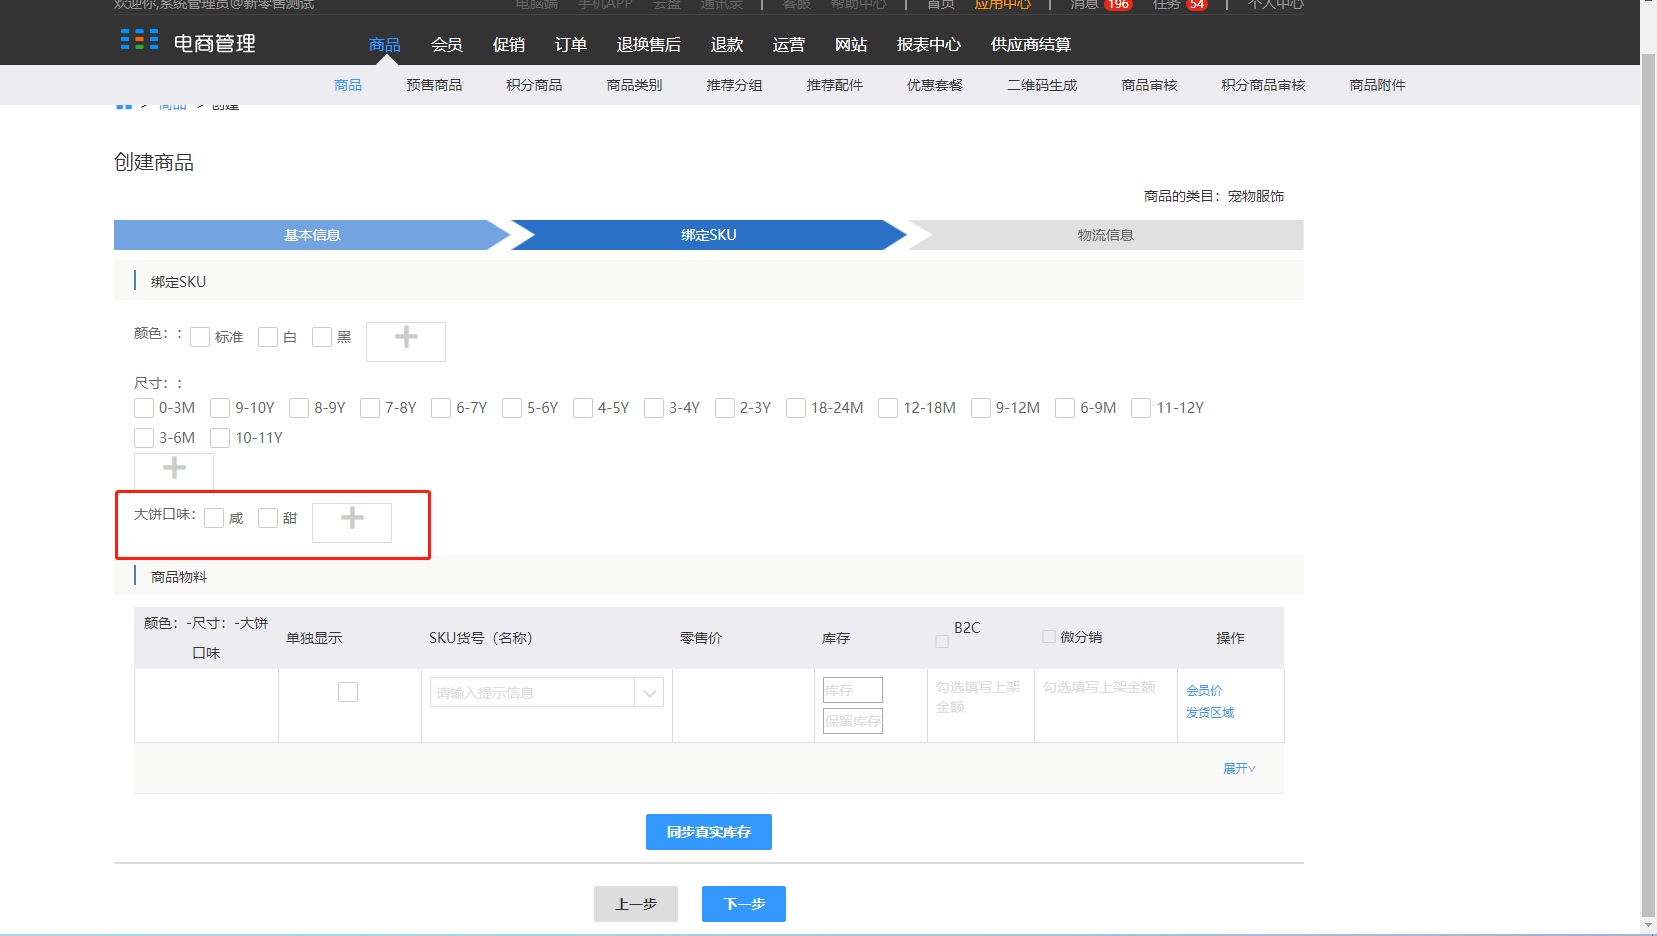This screenshot has width=1657, height=936.
Task: Select size 18-24M checkbox
Action: (796, 408)
